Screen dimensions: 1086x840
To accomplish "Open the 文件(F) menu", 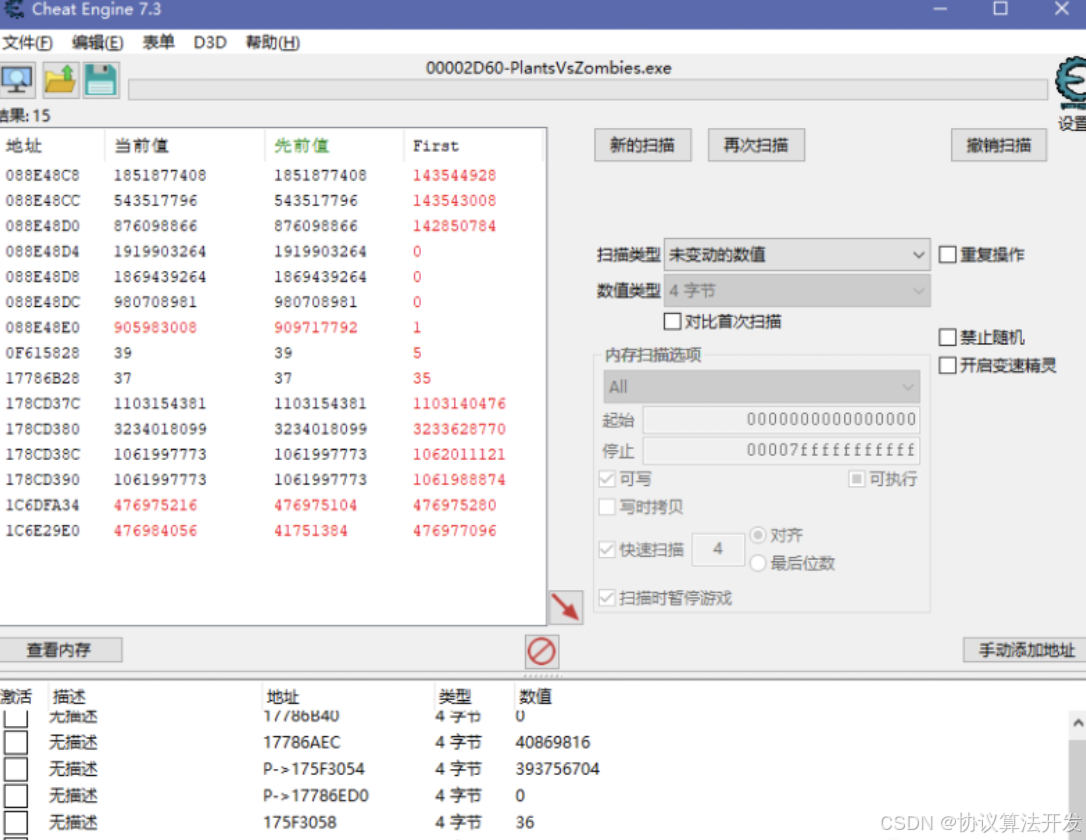I will 27,43.
